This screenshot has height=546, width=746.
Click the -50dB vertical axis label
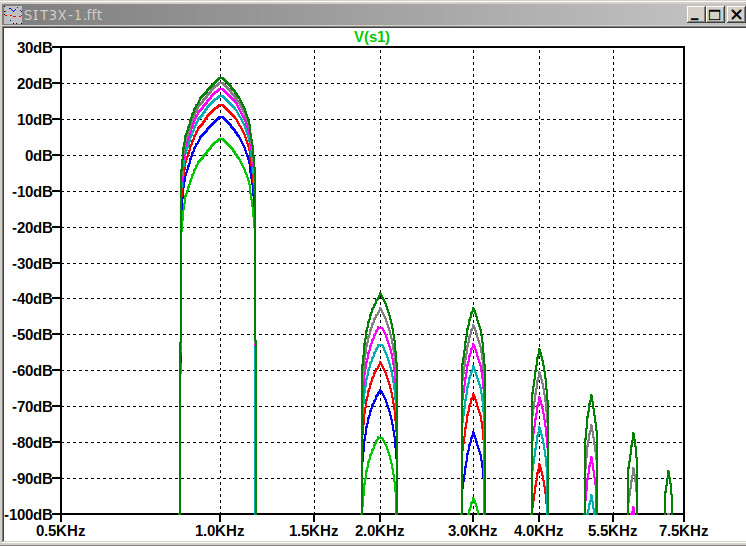32,335
